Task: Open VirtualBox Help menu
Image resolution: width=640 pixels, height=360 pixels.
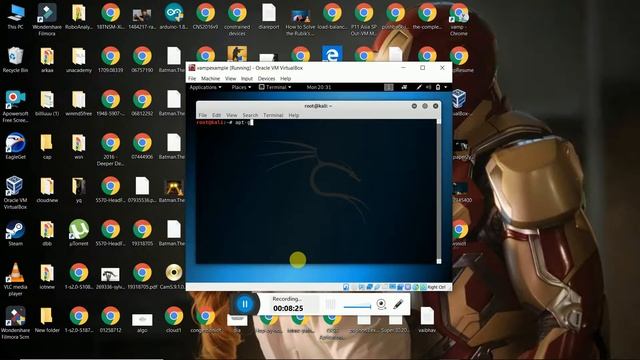Action: [285, 78]
